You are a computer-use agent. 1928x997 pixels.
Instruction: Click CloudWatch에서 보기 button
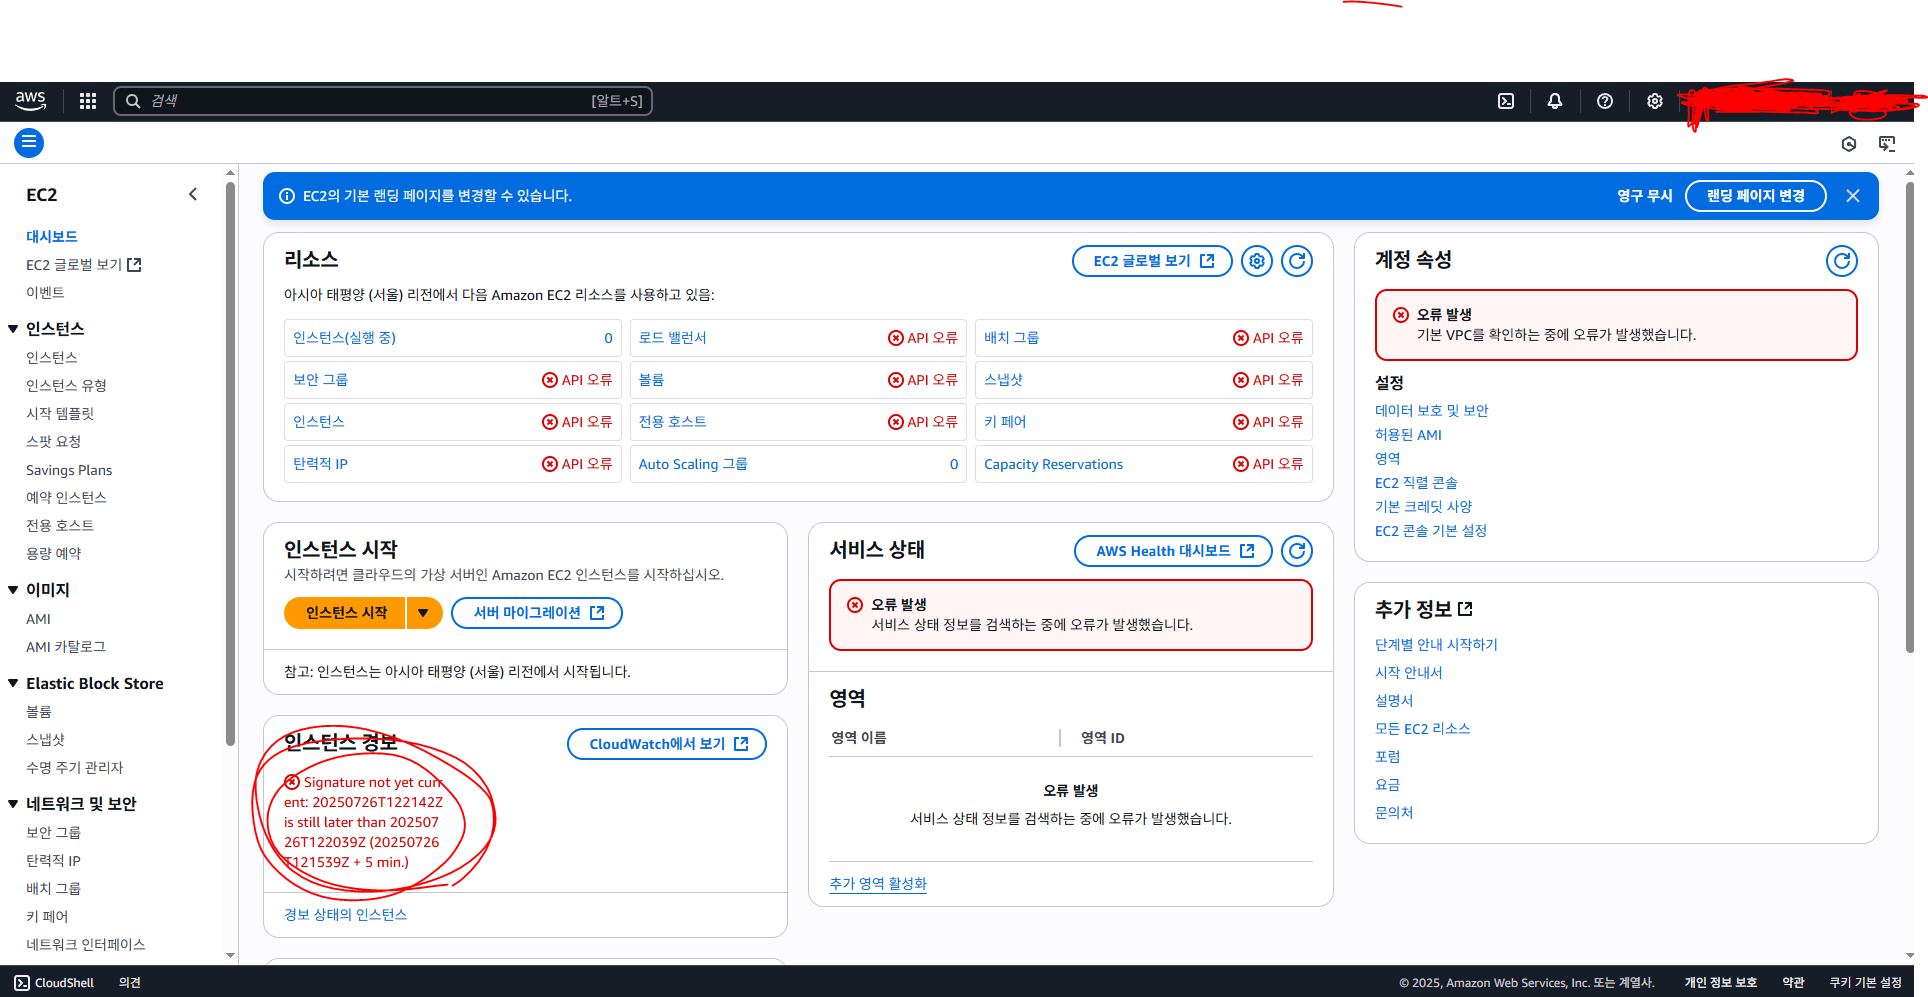pos(667,744)
